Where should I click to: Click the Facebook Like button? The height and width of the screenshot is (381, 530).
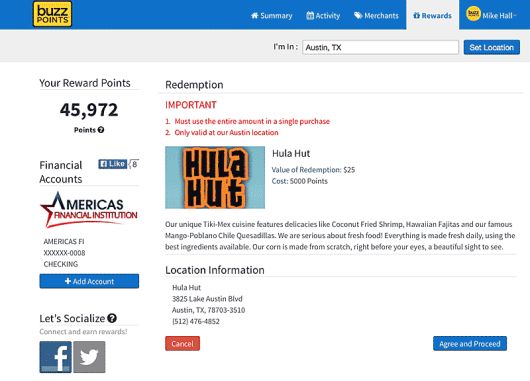pos(113,164)
